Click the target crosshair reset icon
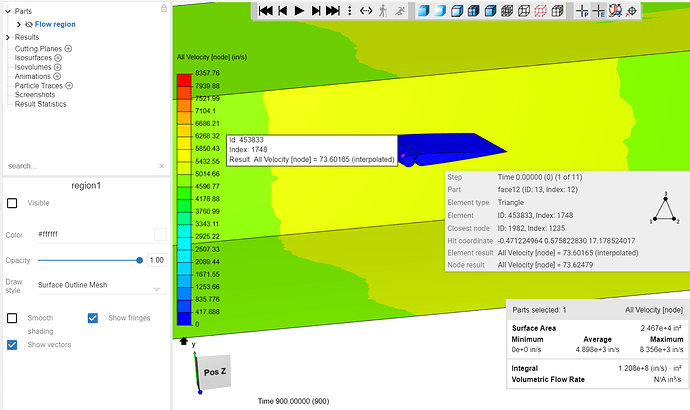The height and width of the screenshot is (410, 690). tap(632, 11)
